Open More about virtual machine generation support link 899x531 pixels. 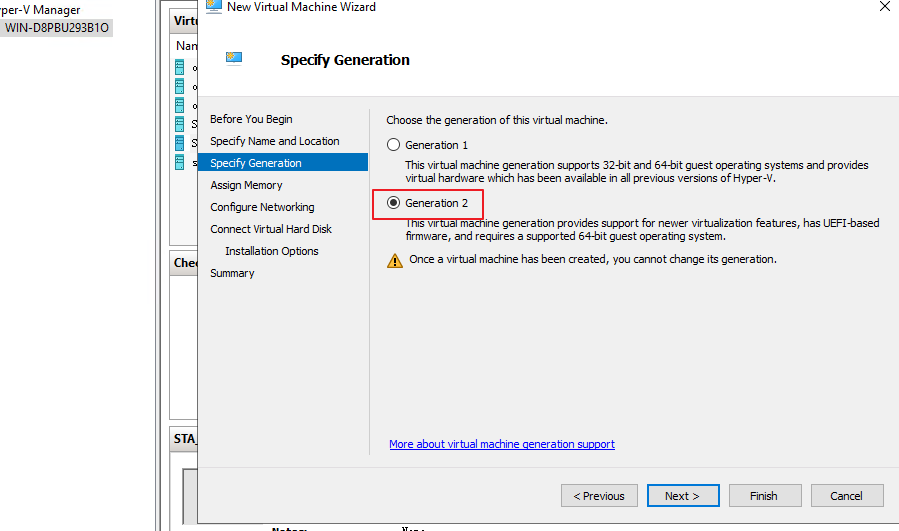point(501,444)
